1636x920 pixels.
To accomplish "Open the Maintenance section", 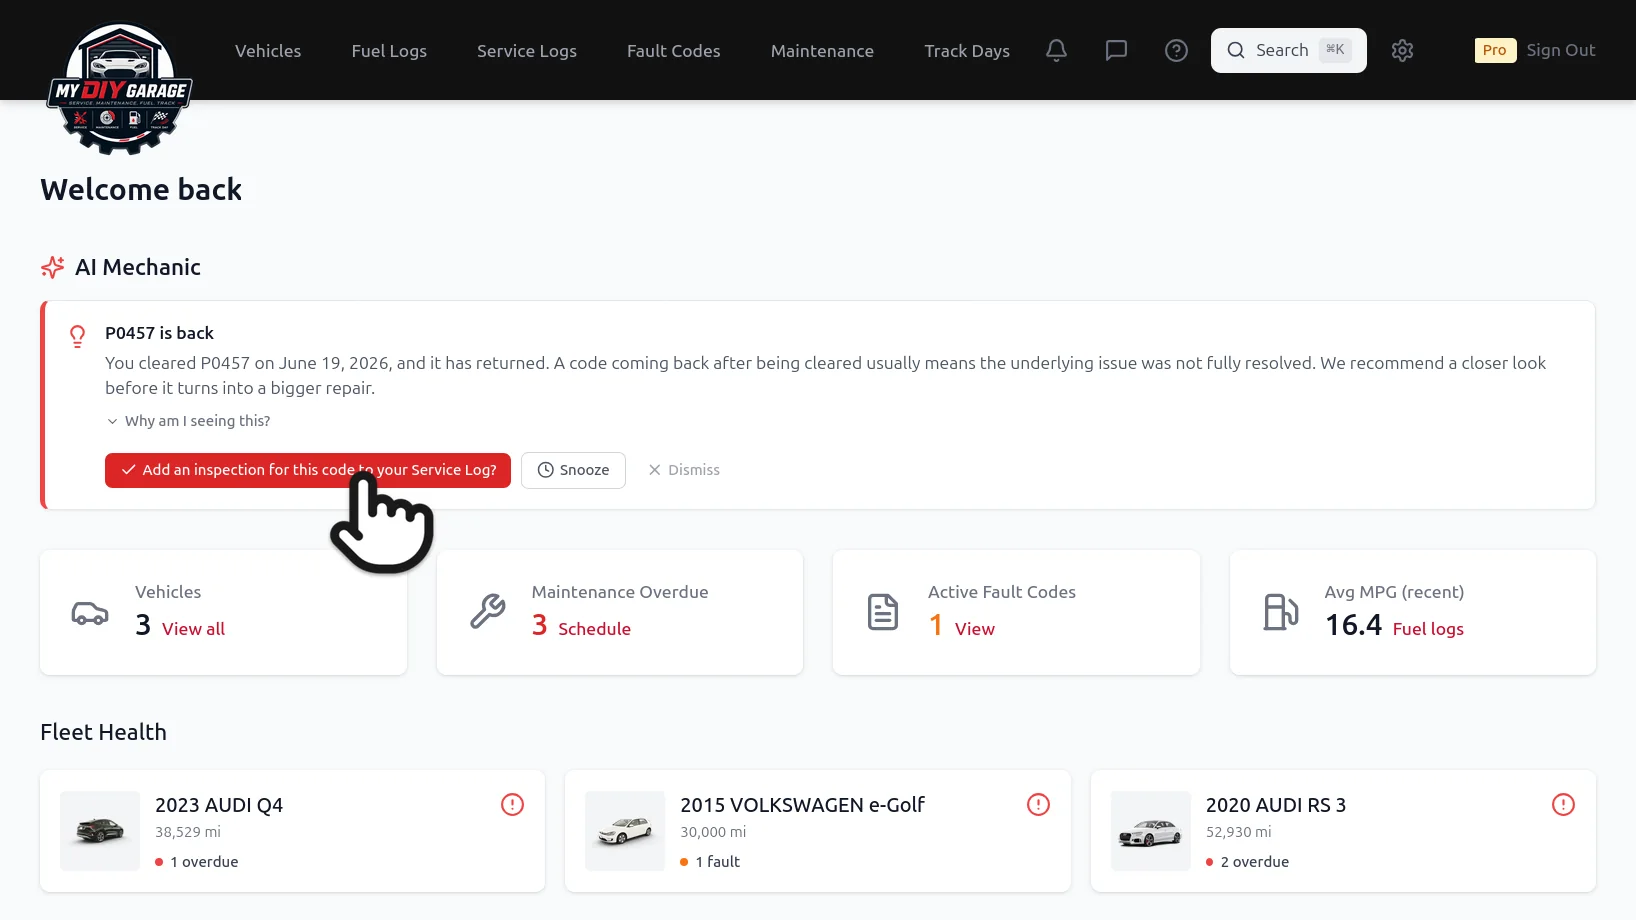I will 822,51.
